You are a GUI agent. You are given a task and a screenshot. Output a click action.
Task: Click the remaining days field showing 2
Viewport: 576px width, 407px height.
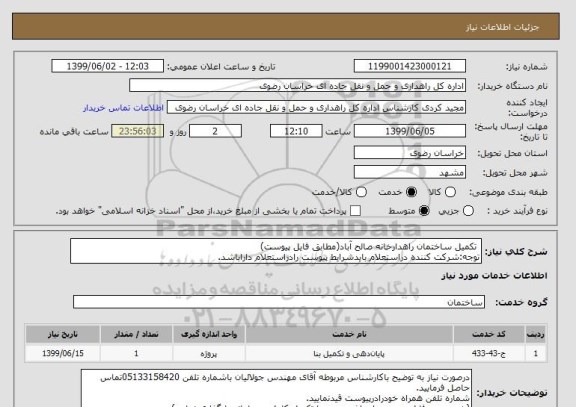tap(215, 131)
